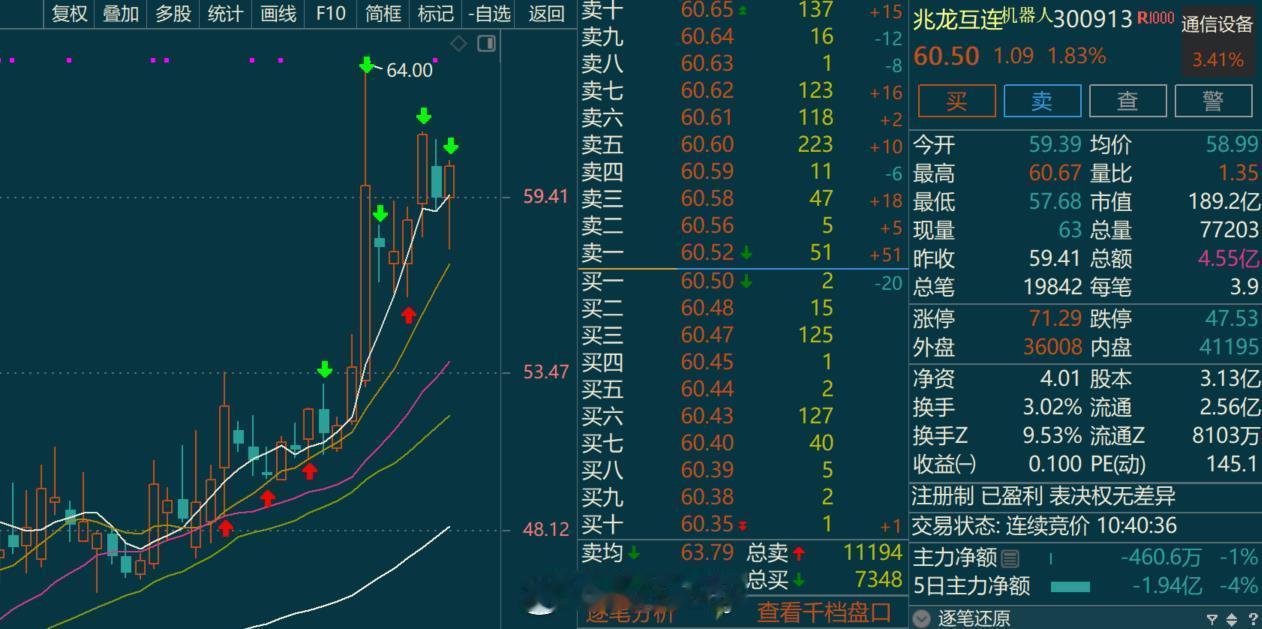Image resolution: width=1262 pixels, height=629 pixels.
Task: Click the 卖 sell button
Action: click(1042, 100)
